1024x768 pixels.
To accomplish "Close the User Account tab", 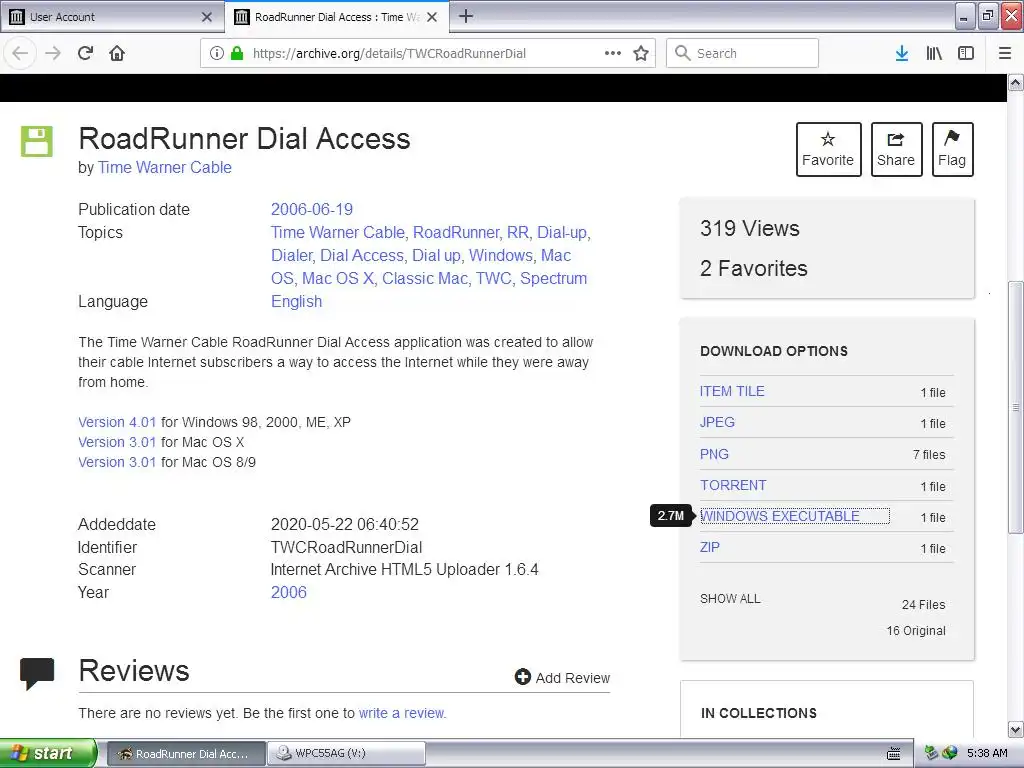I will tap(207, 17).
